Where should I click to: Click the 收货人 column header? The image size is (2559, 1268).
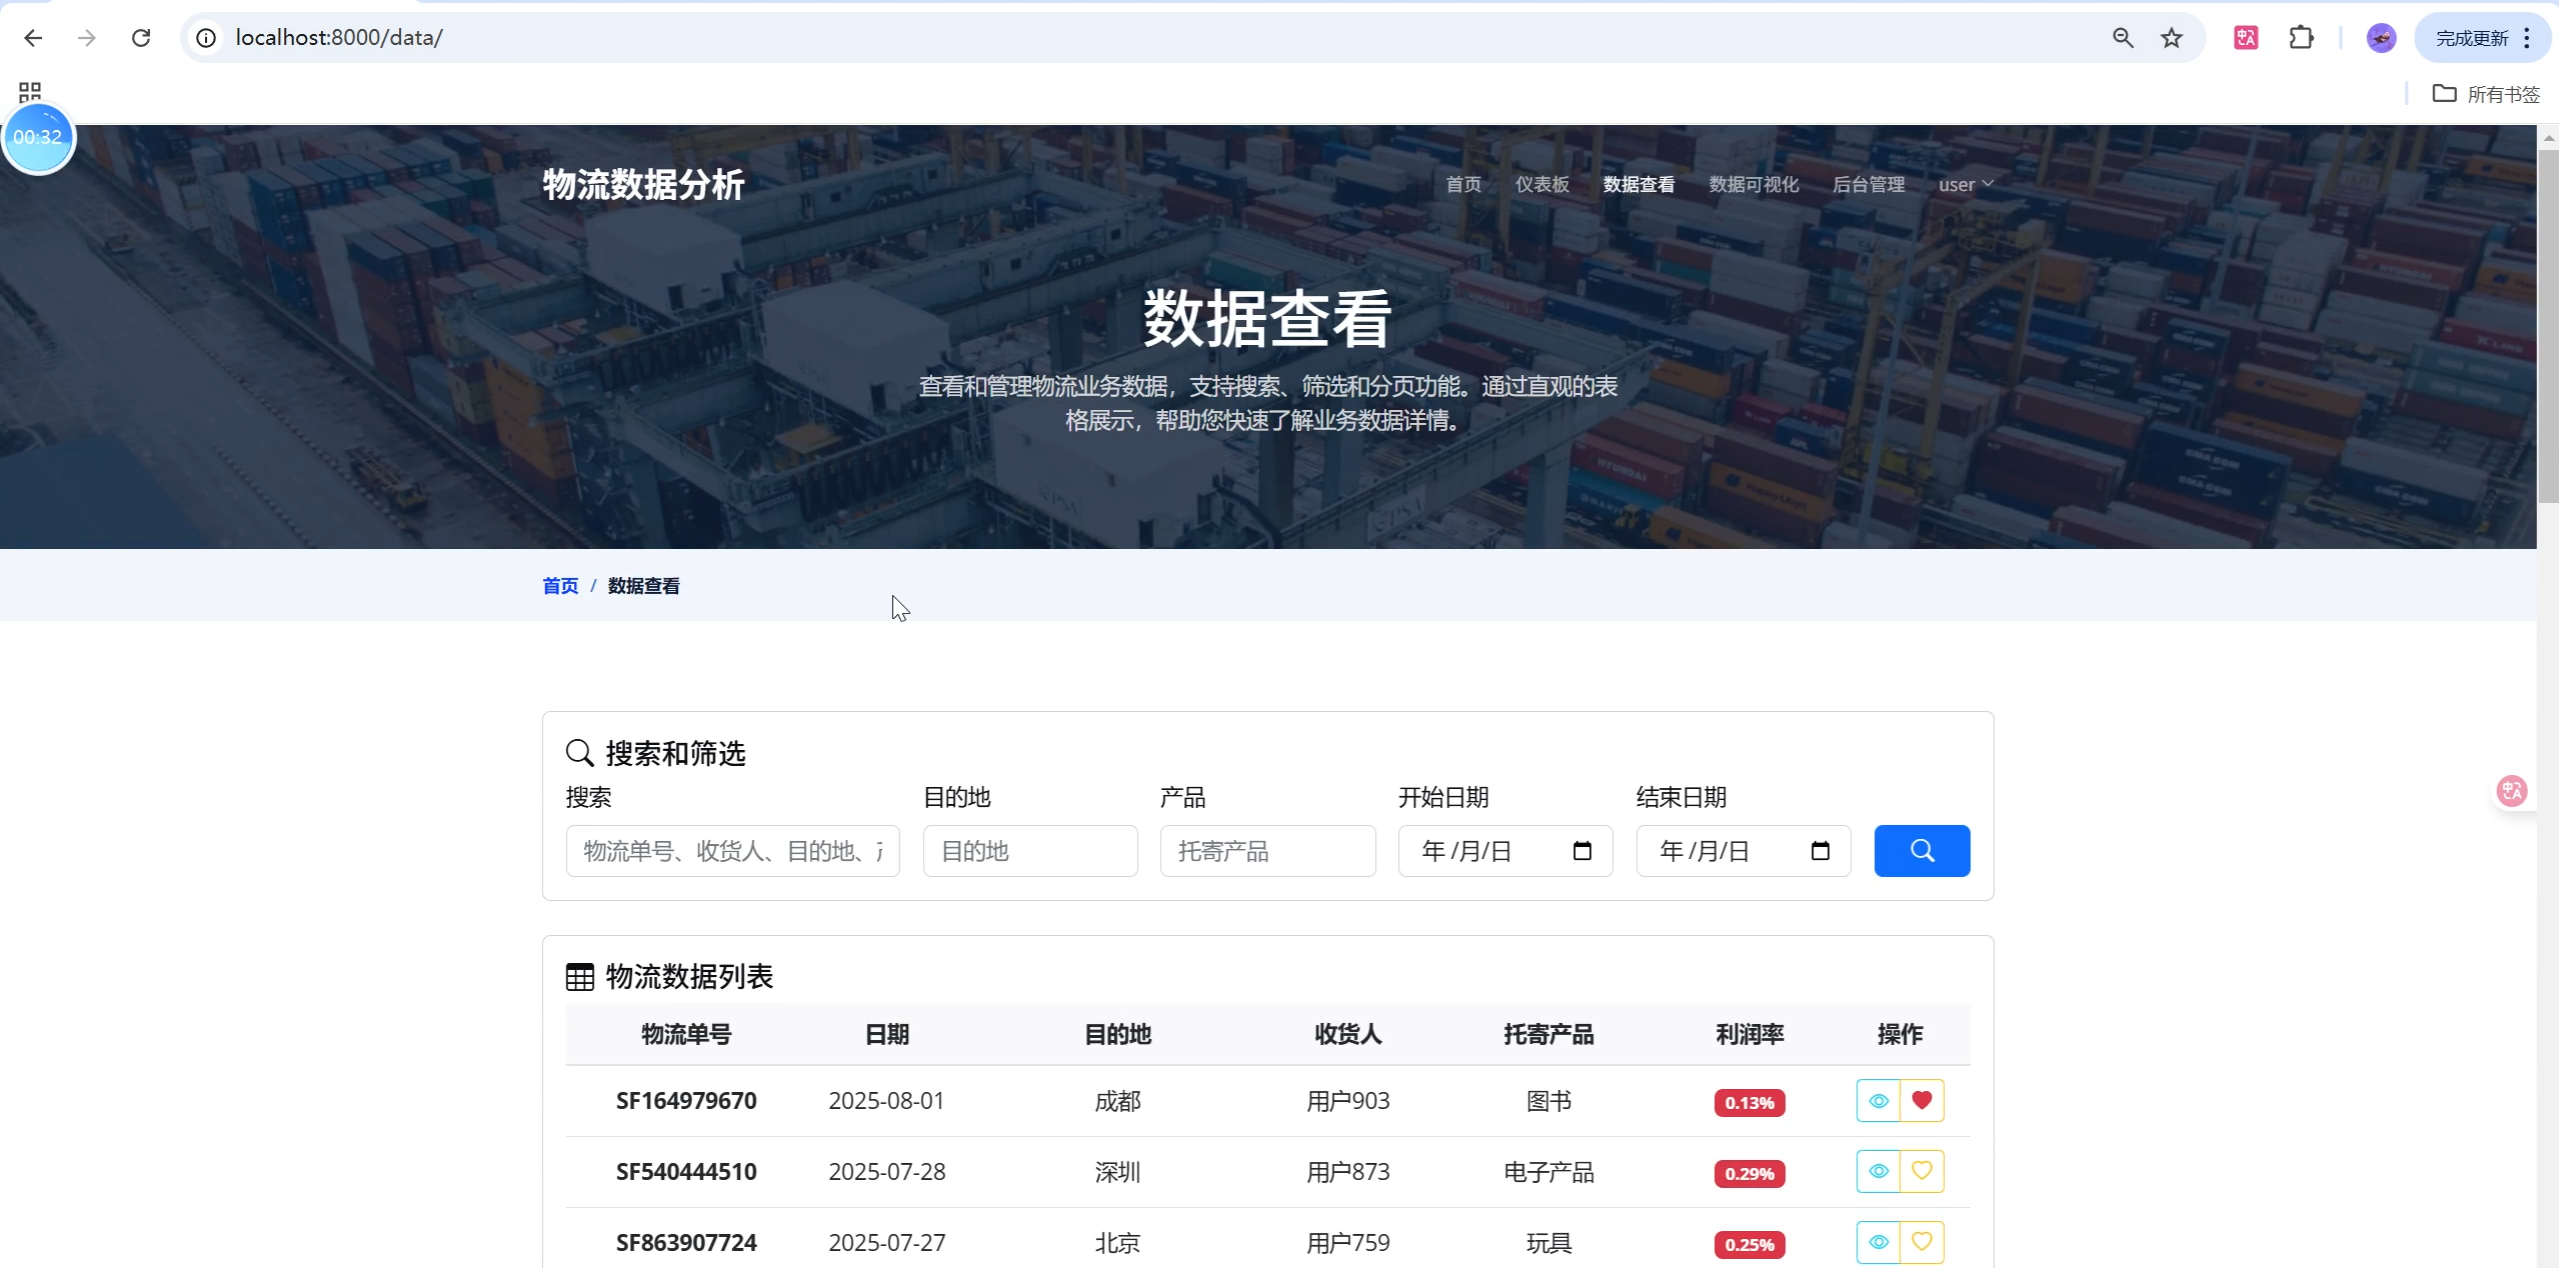tap(1348, 1034)
